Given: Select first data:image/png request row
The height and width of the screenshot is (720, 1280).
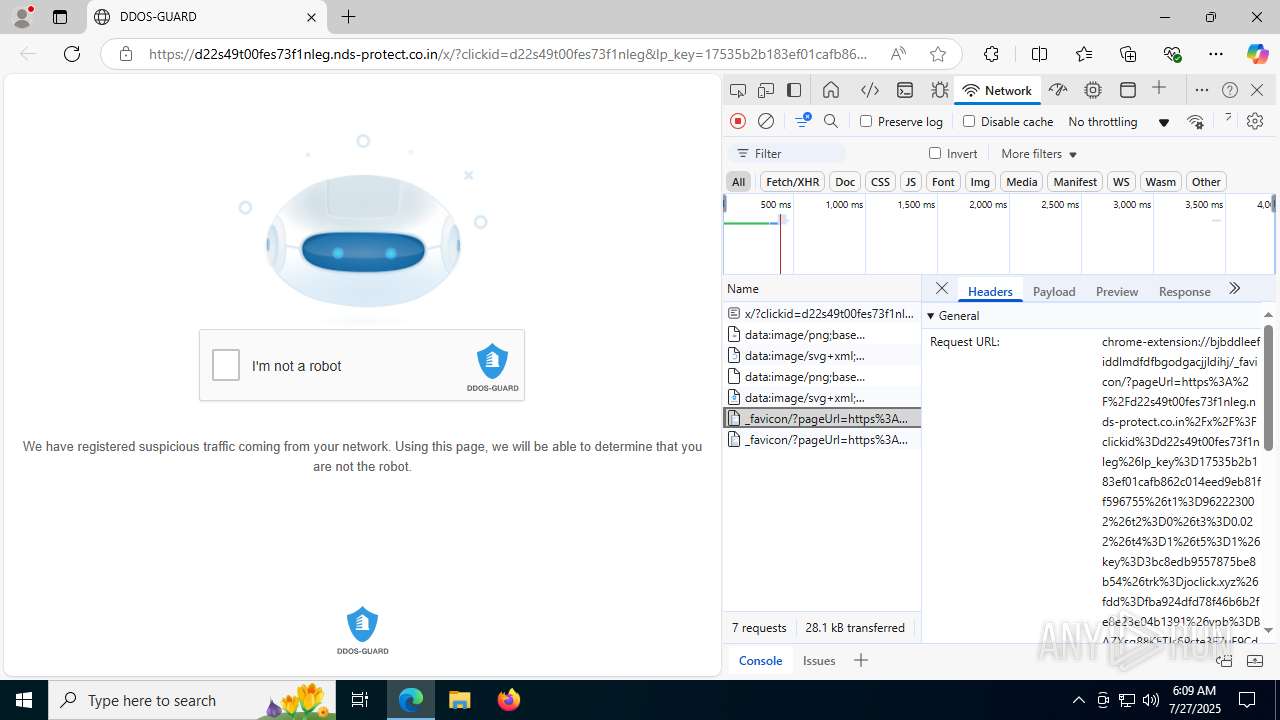Looking at the screenshot, I should pyautogui.click(x=821, y=334).
